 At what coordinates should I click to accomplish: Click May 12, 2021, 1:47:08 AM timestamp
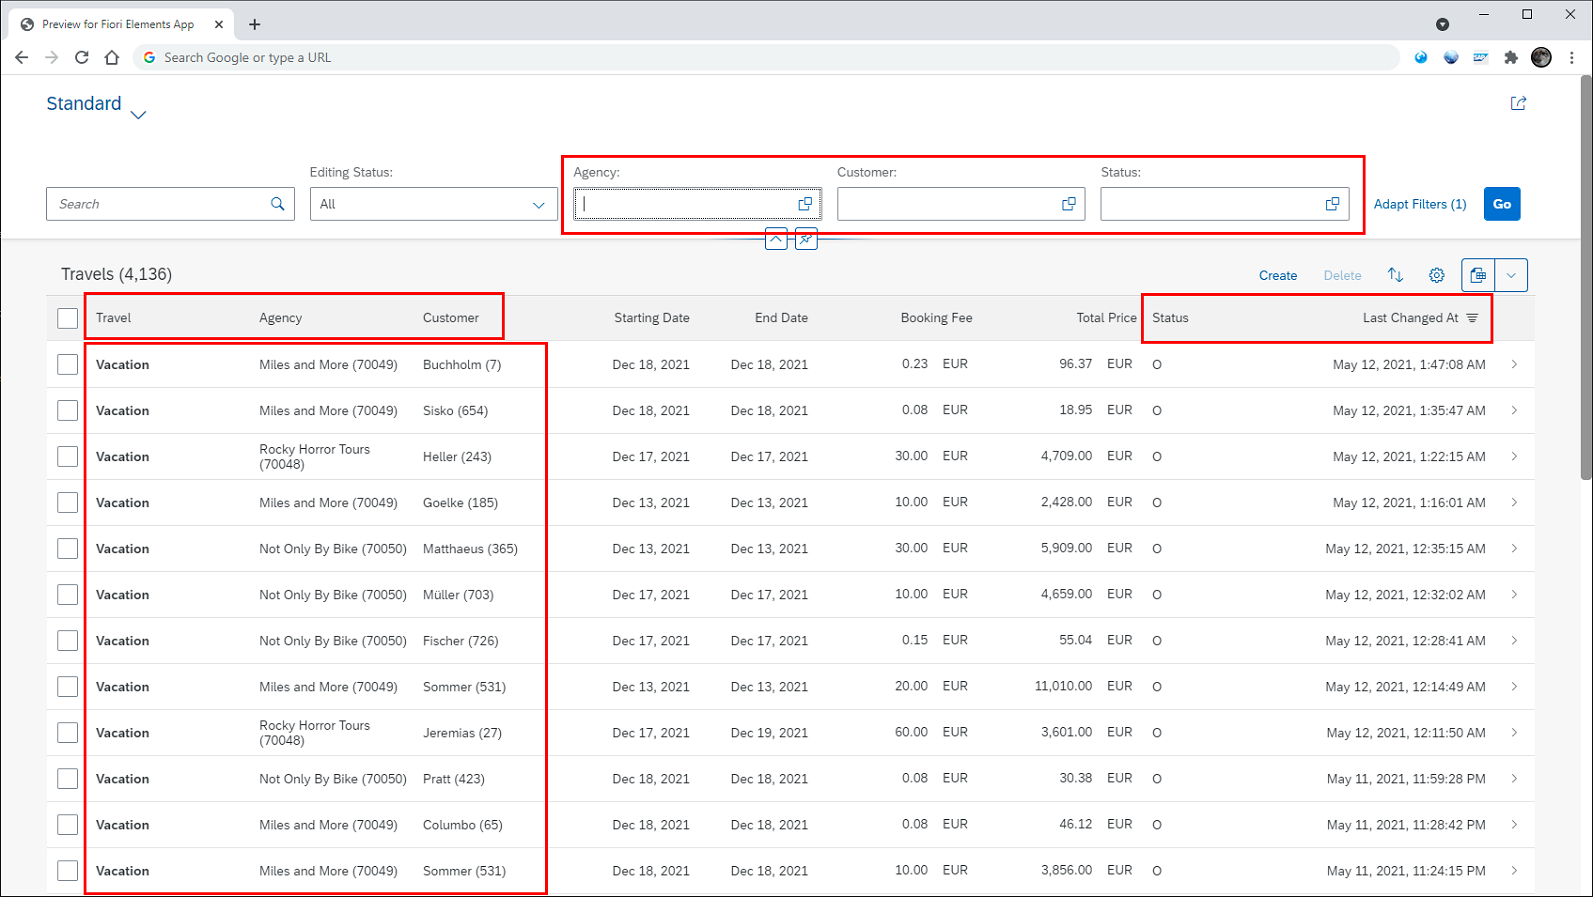[x=1409, y=365]
